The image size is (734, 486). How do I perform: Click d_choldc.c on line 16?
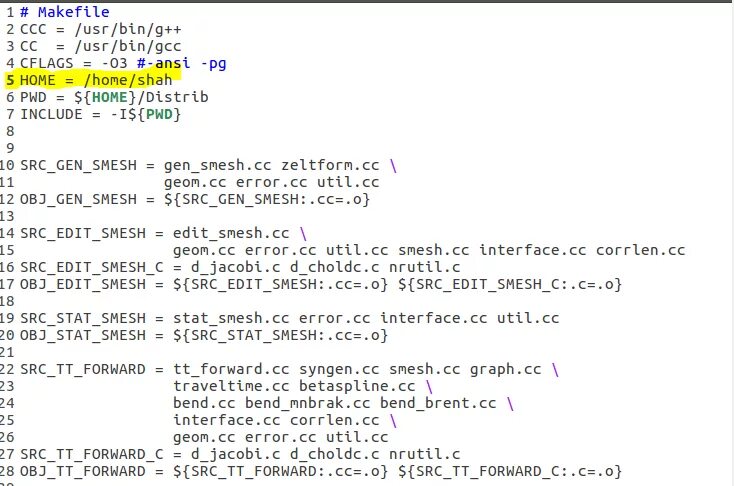pyautogui.click(x=335, y=267)
